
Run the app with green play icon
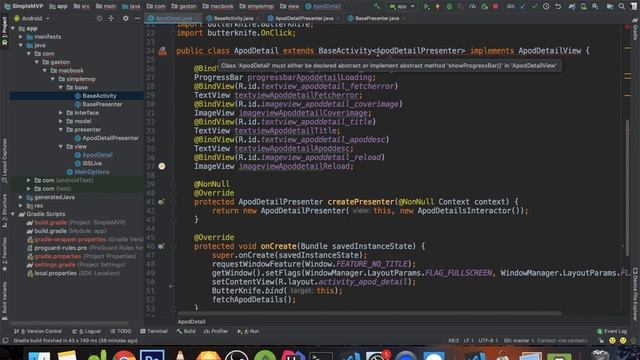(427, 6)
